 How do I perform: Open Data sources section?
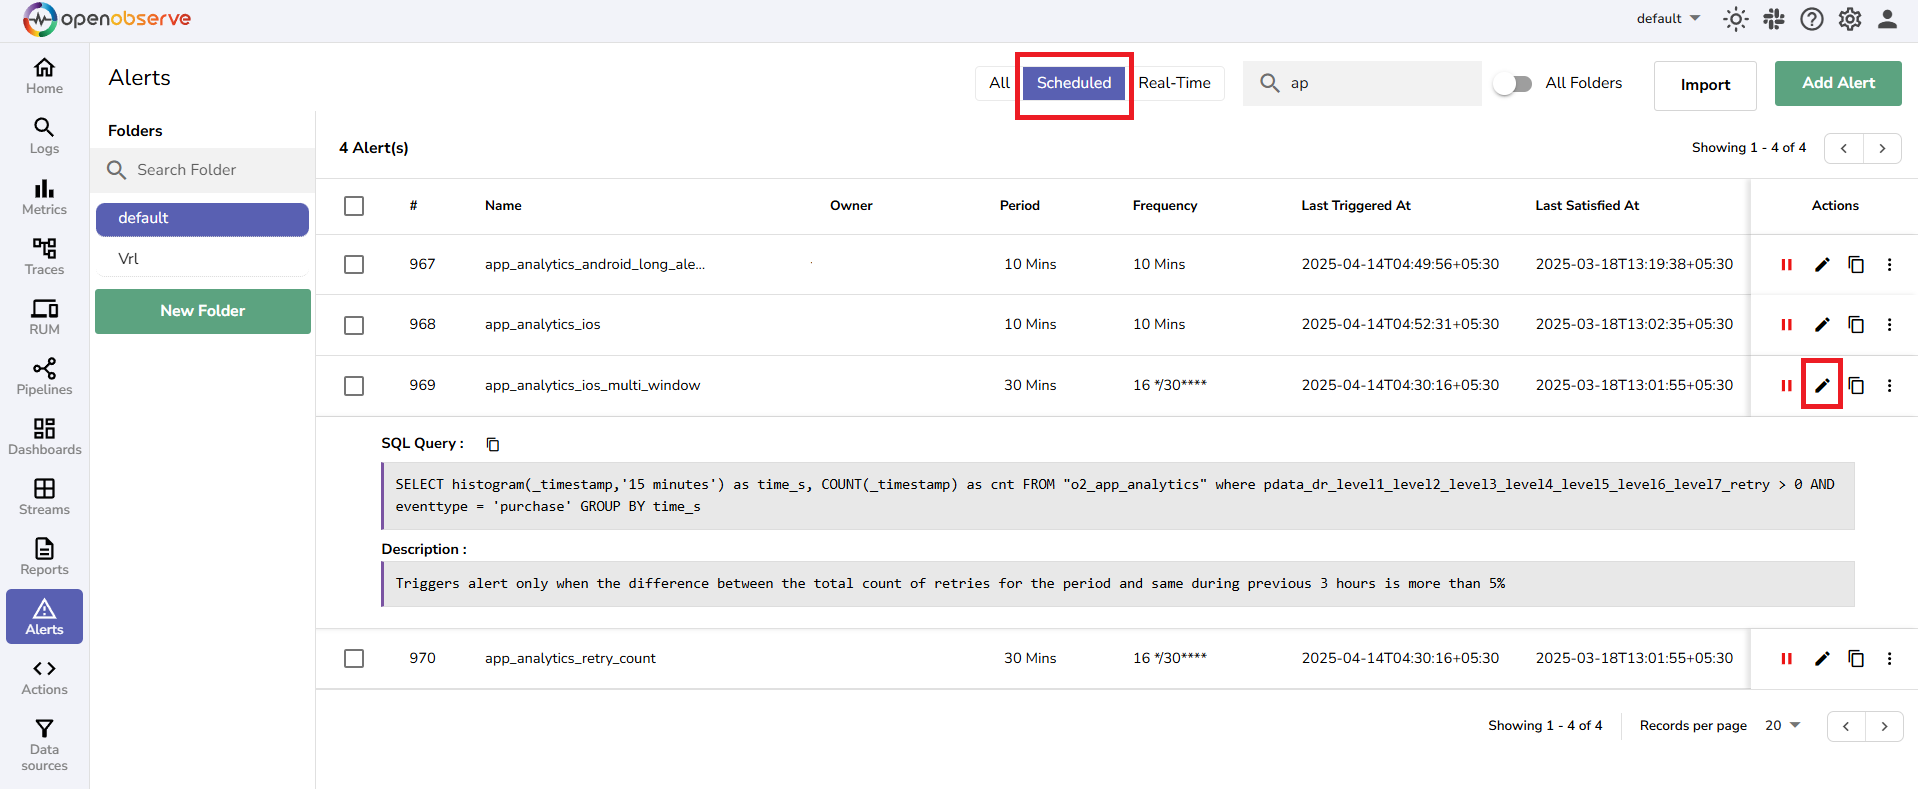44,745
